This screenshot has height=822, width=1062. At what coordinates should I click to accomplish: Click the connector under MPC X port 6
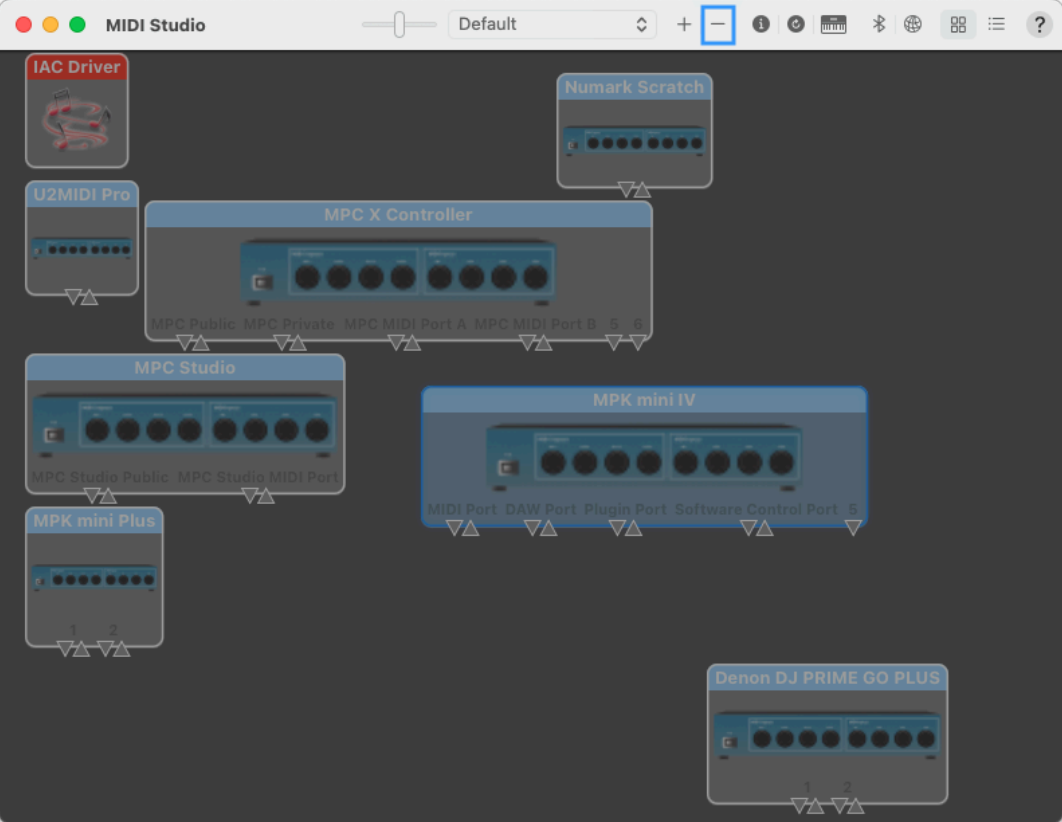(637, 343)
